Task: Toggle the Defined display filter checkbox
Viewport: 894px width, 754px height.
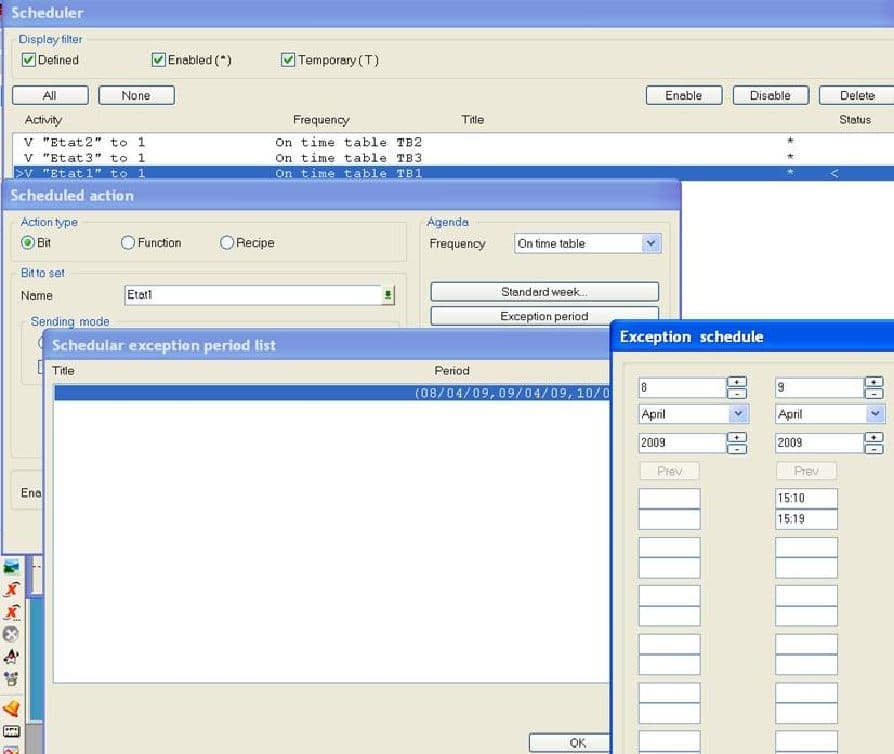Action: pos(29,60)
